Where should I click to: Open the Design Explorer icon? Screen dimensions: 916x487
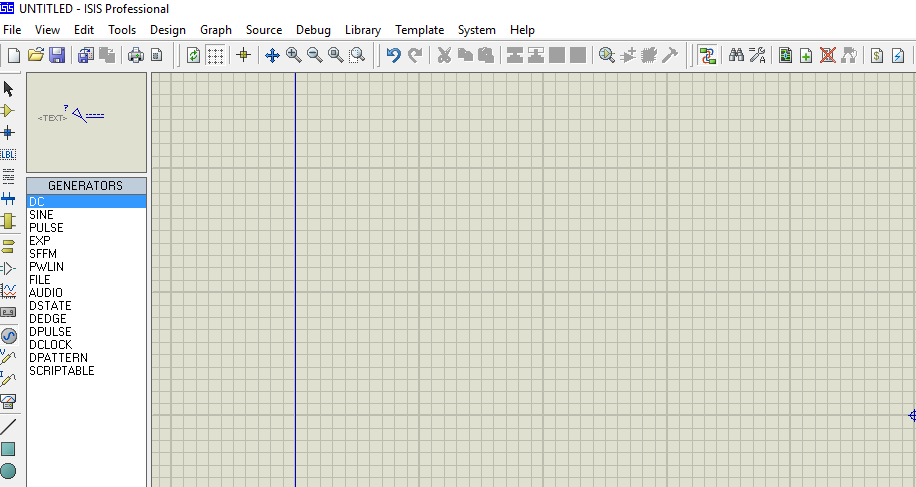(786, 55)
